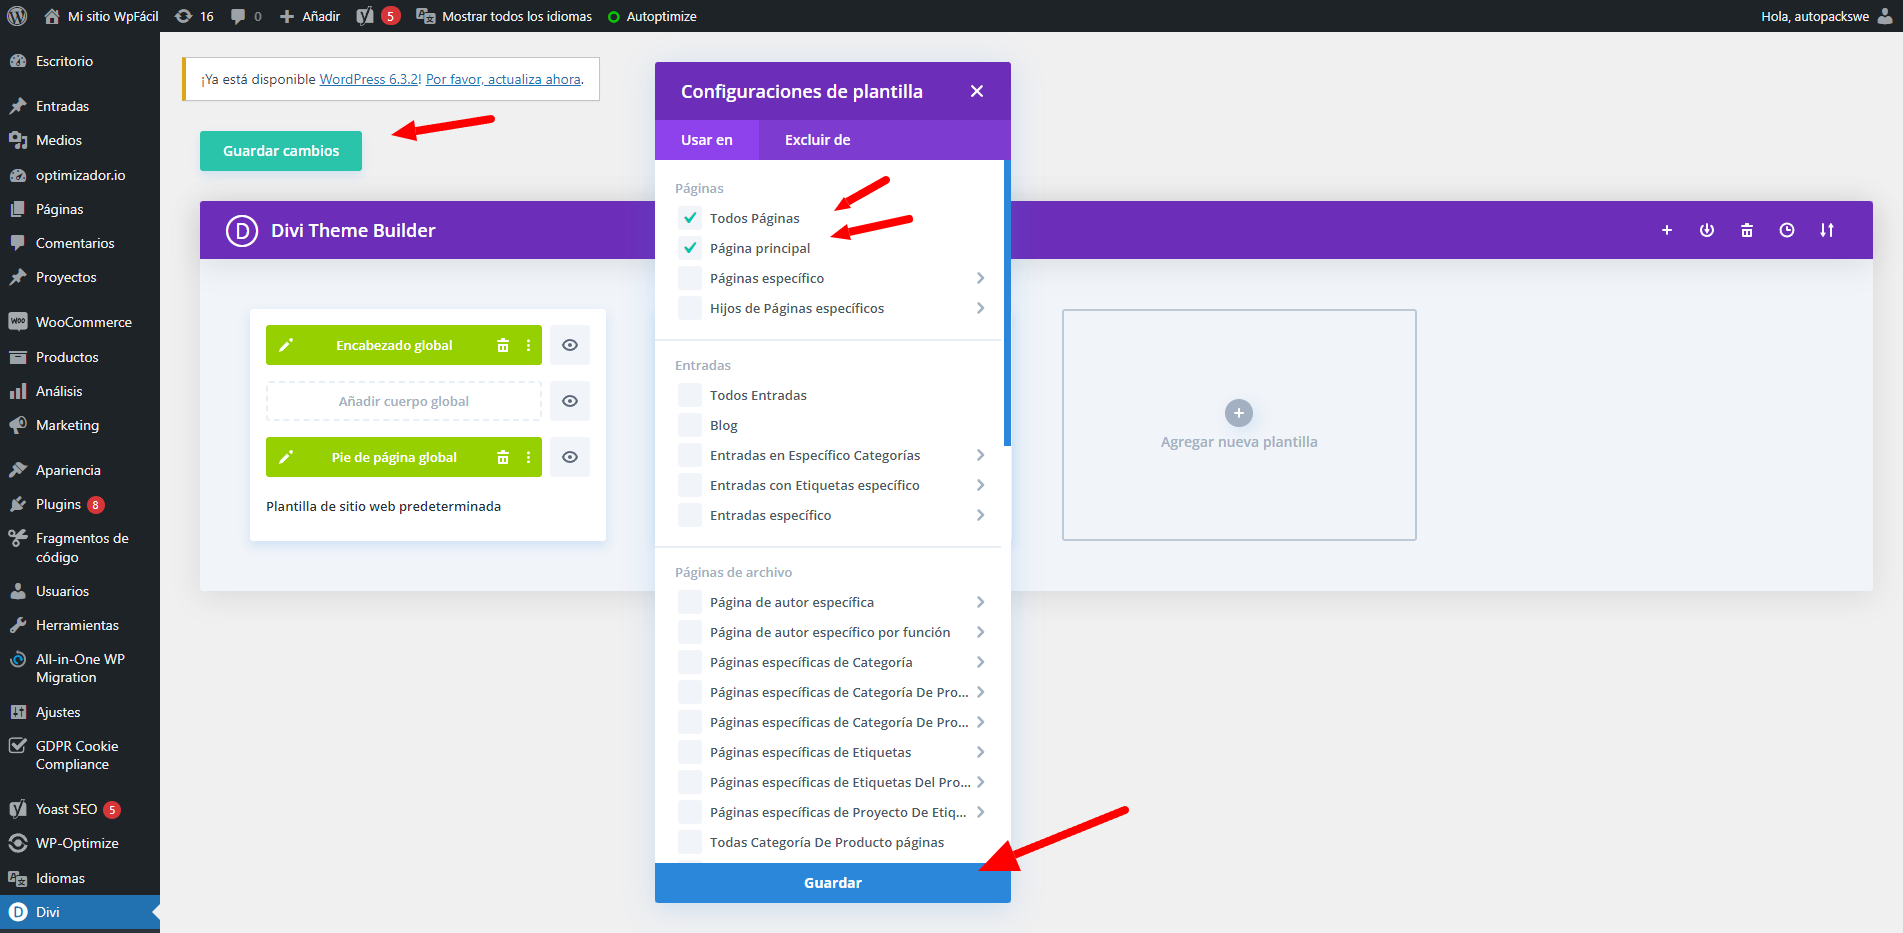Switch to Usar en tab

[x=707, y=140]
